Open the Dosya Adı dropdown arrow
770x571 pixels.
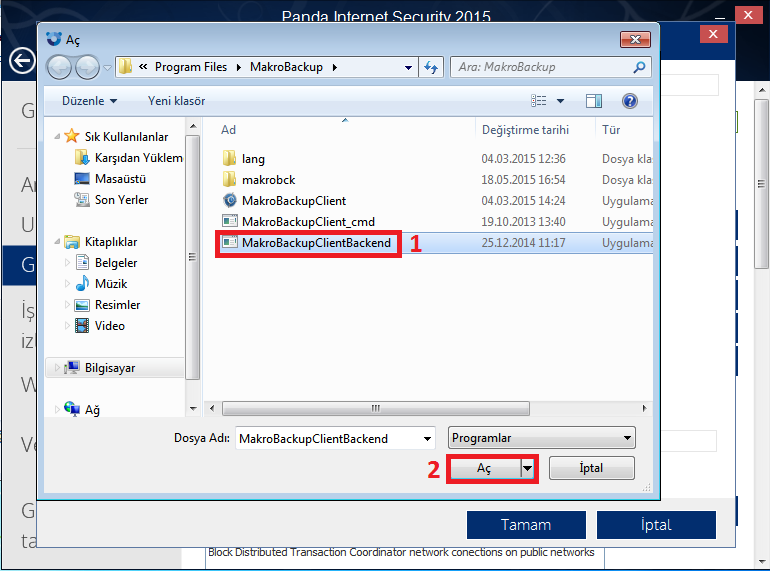[427, 438]
